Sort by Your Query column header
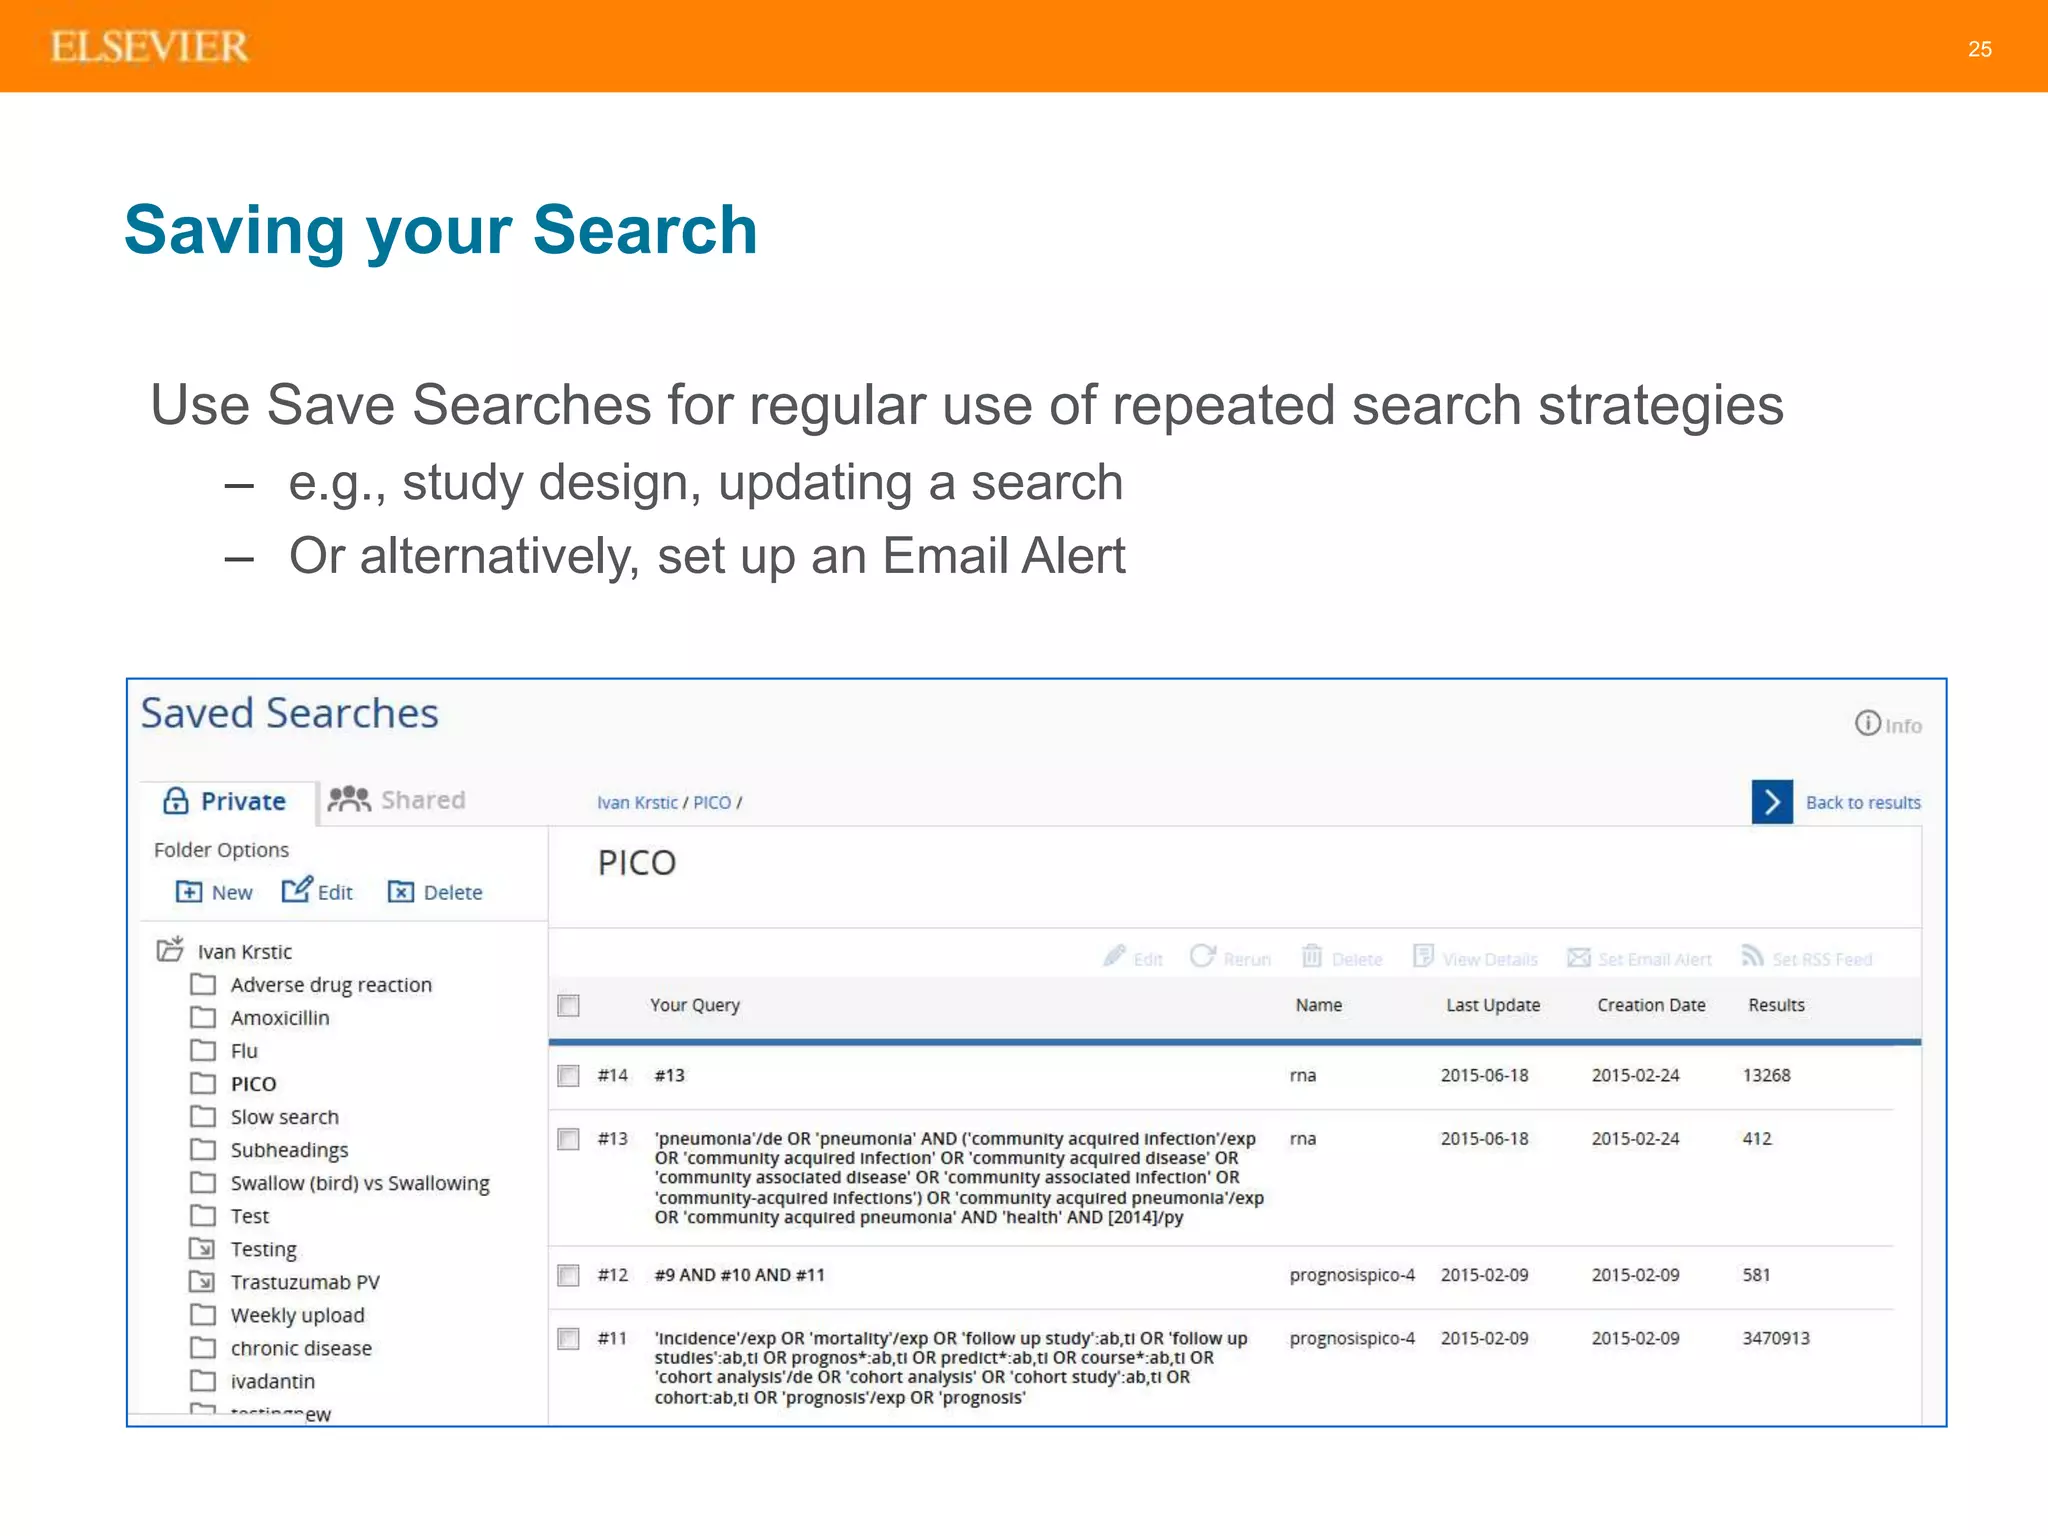This screenshot has width=2048, height=1536. pos(695,1005)
